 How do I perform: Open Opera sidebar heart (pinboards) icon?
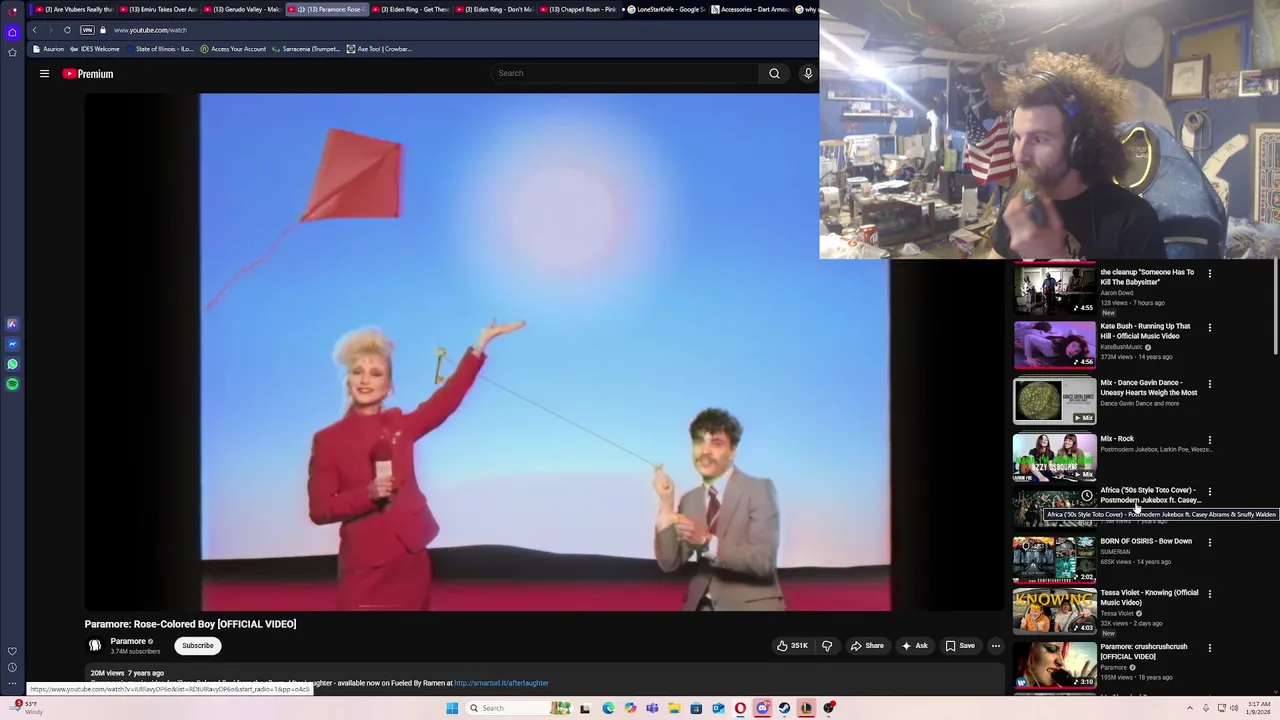click(x=12, y=651)
